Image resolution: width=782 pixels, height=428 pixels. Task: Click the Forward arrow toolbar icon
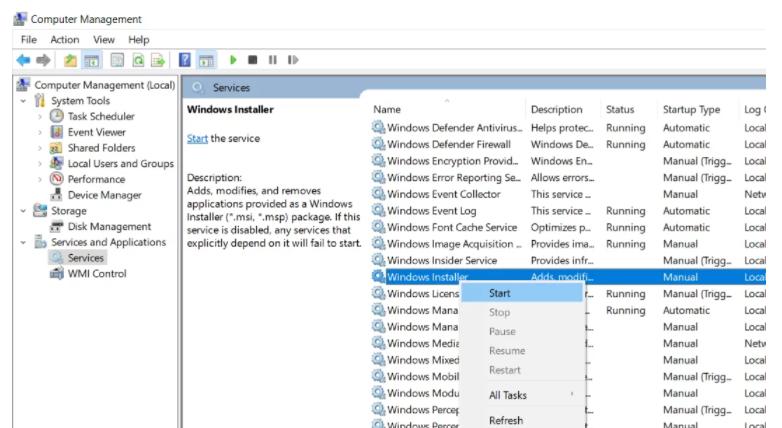pyautogui.click(x=43, y=60)
